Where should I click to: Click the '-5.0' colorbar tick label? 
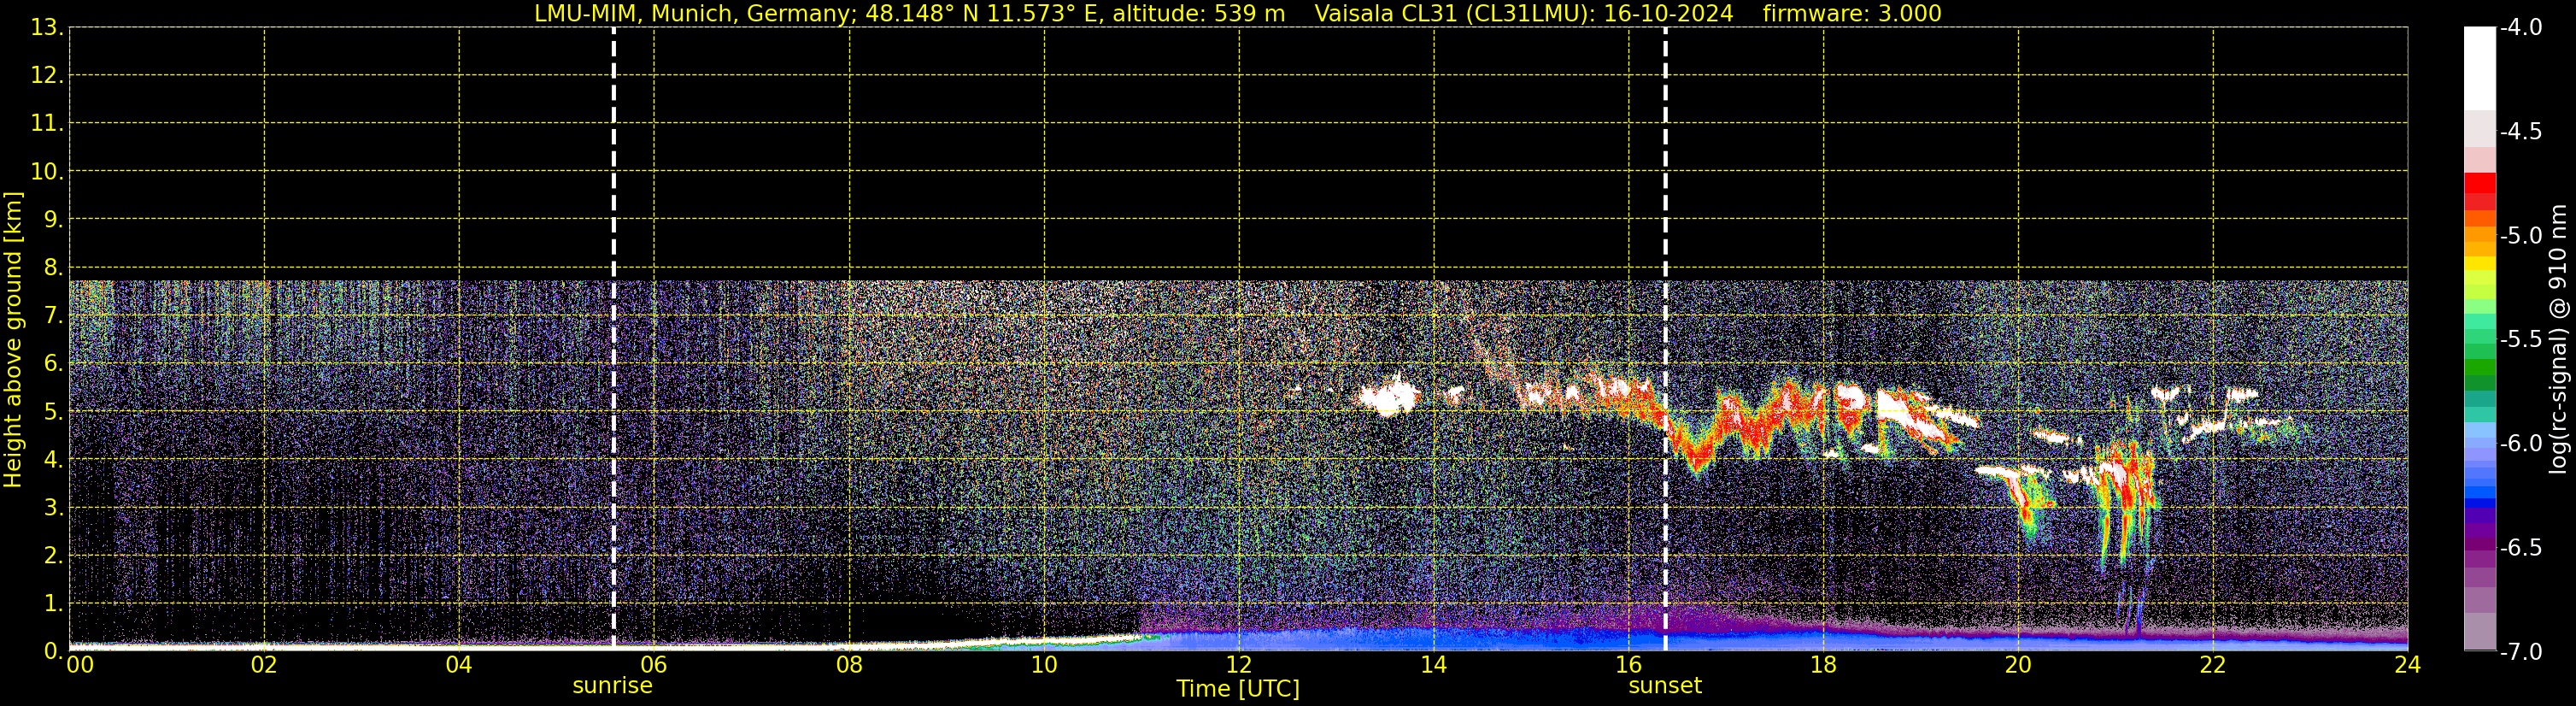pos(2521,236)
